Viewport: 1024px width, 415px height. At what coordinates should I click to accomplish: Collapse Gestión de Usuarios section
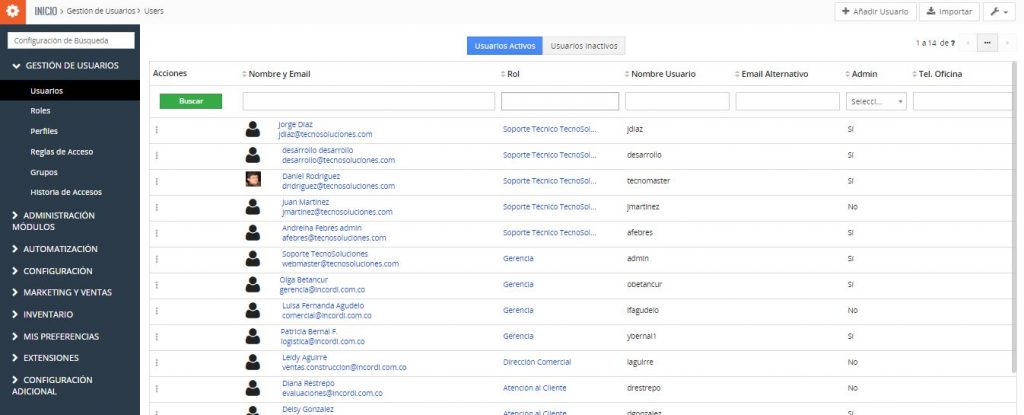pyautogui.click(x=70, y=66)
